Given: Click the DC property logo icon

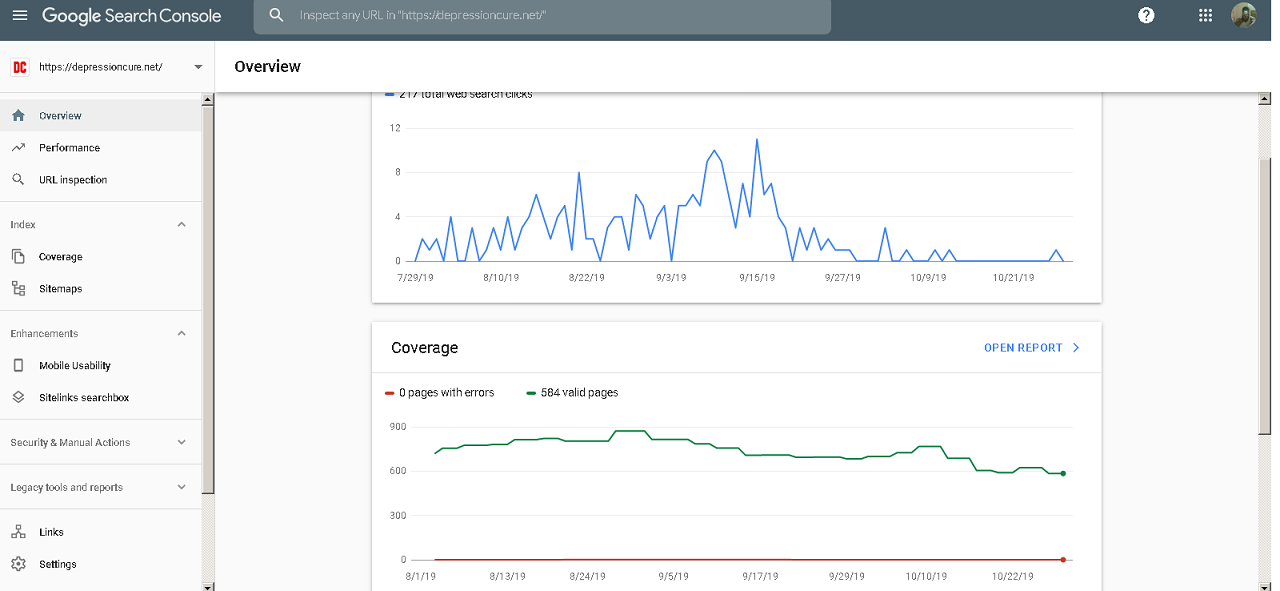Looking at the screenshot, I should pyautogui.click(x=19, y=67).
